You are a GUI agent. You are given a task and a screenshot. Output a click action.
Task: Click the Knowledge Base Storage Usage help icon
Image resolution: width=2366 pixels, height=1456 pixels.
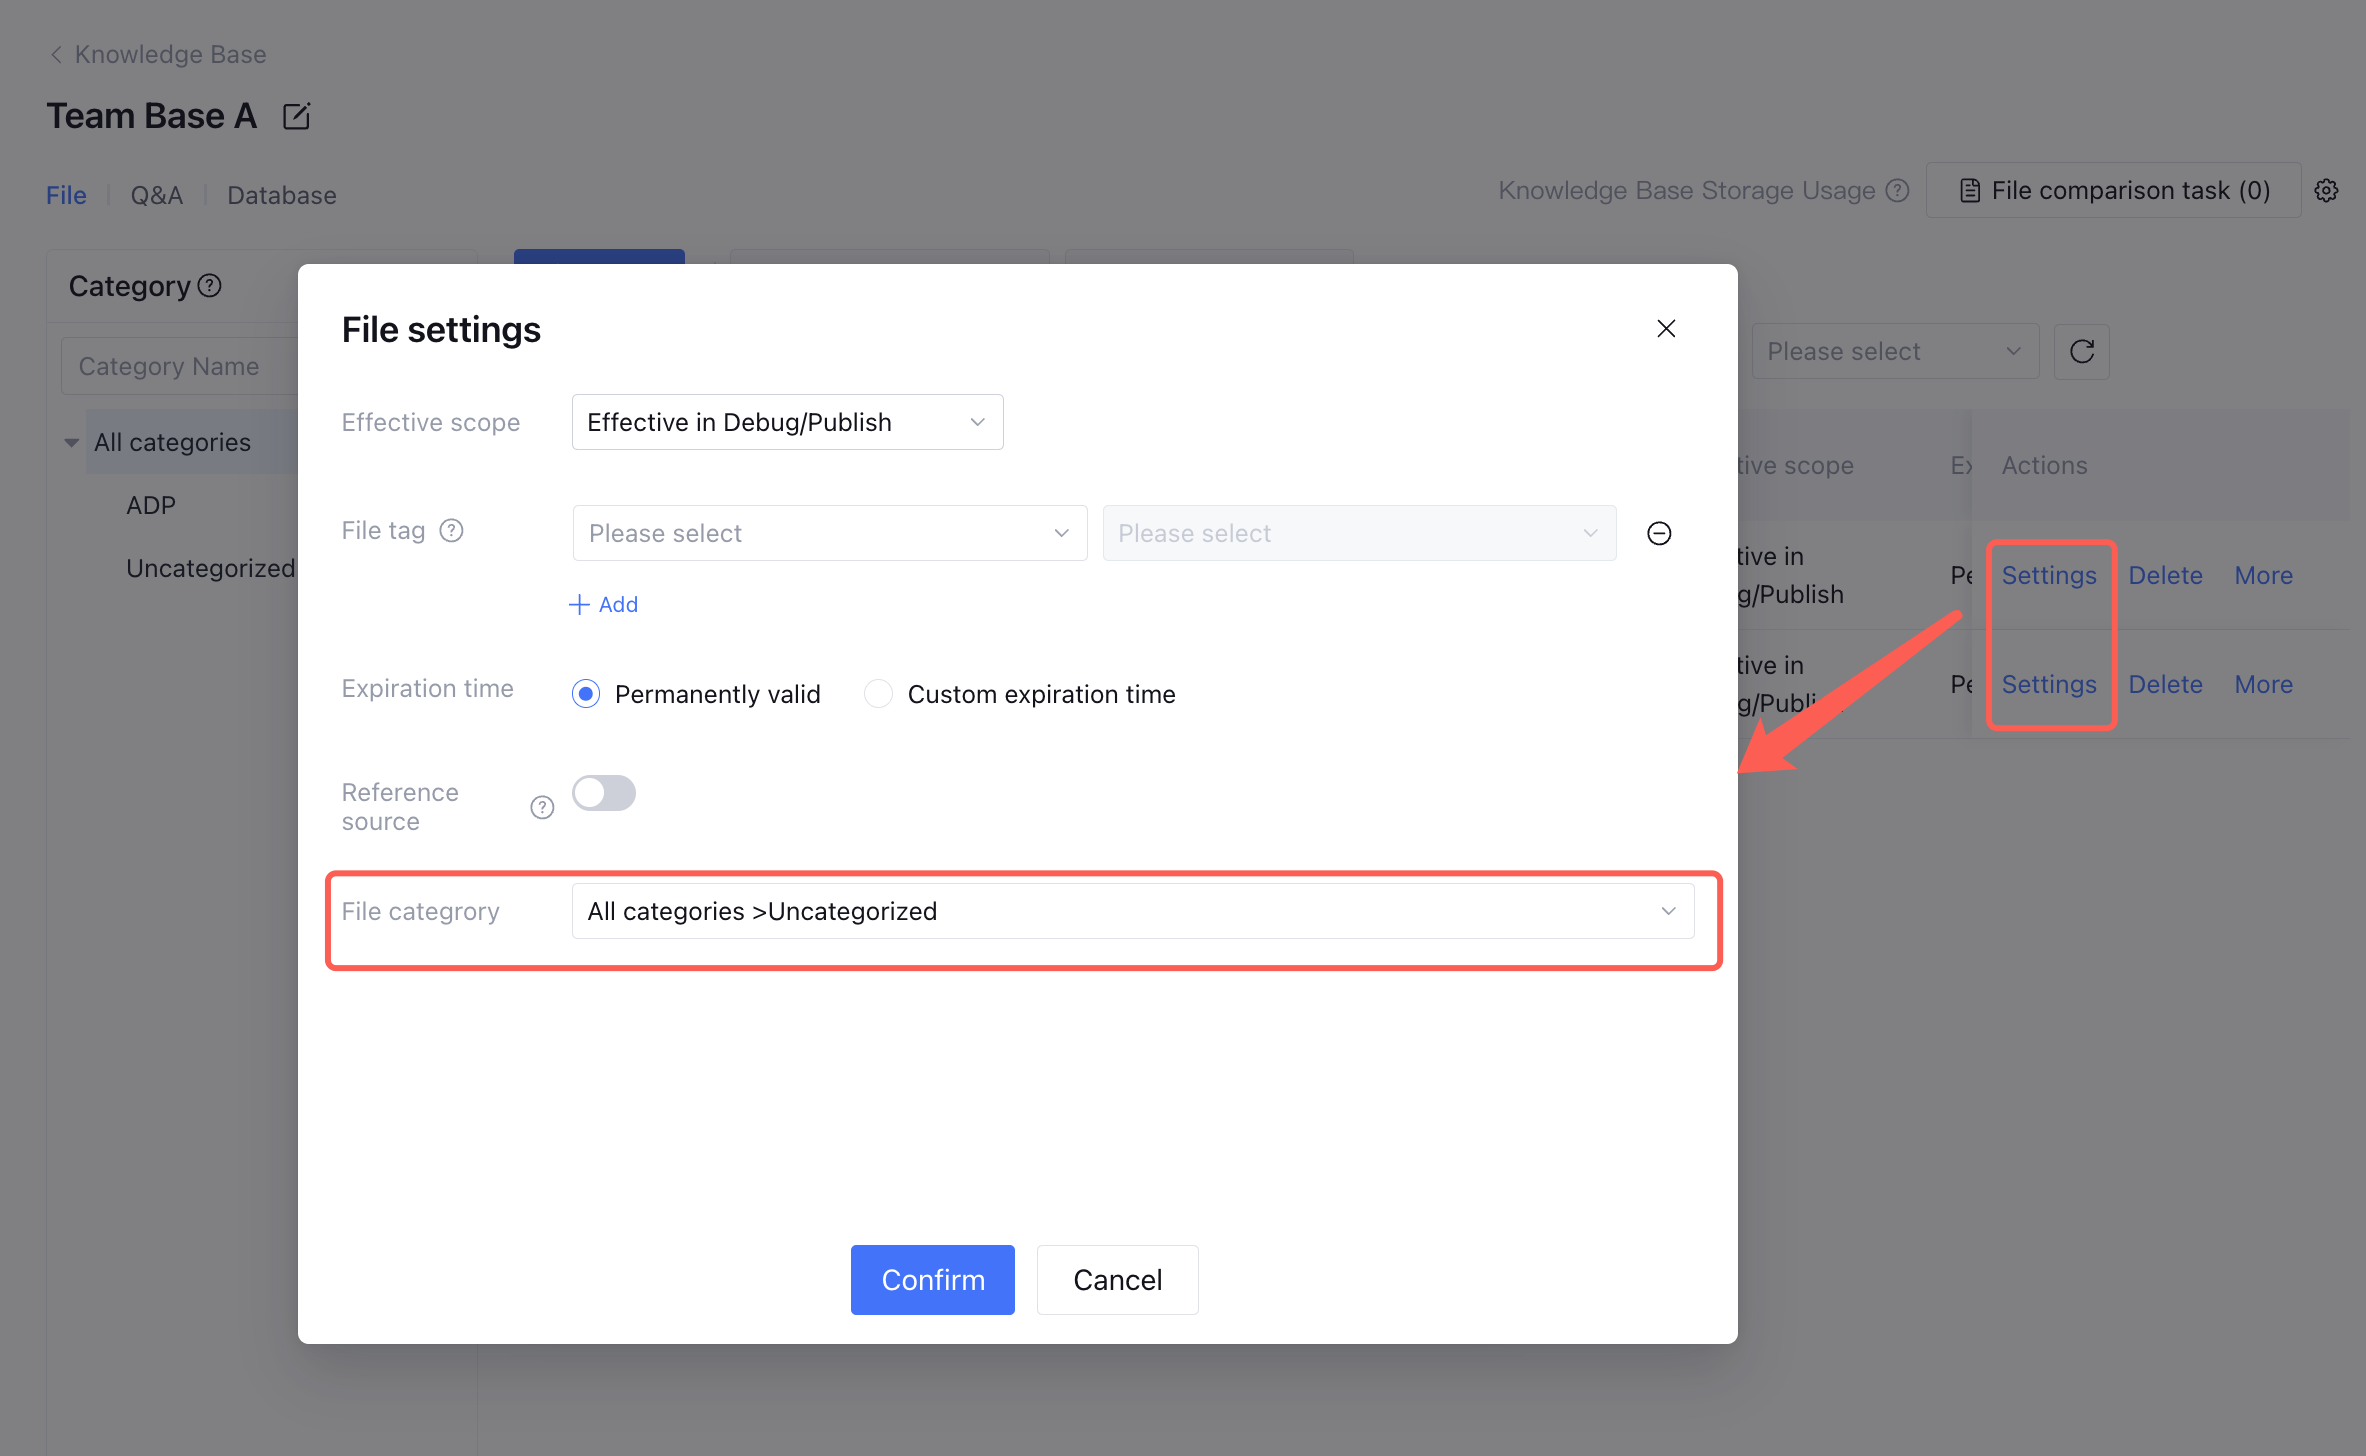click(1898, 190)
